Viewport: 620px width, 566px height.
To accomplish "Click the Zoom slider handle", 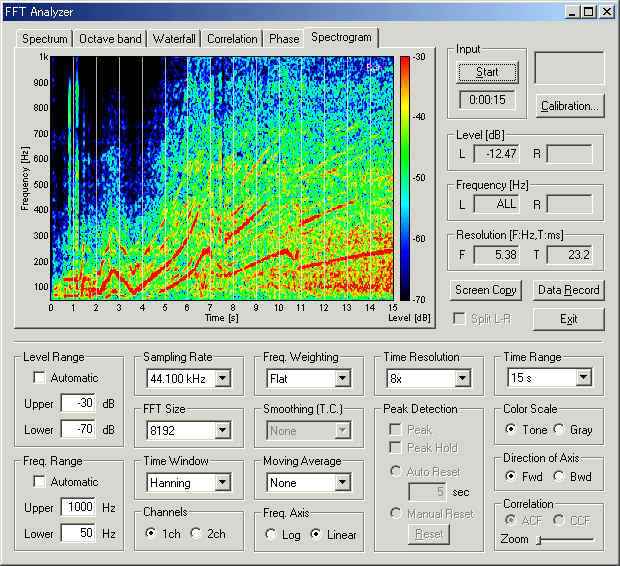I will pos(539,540).
